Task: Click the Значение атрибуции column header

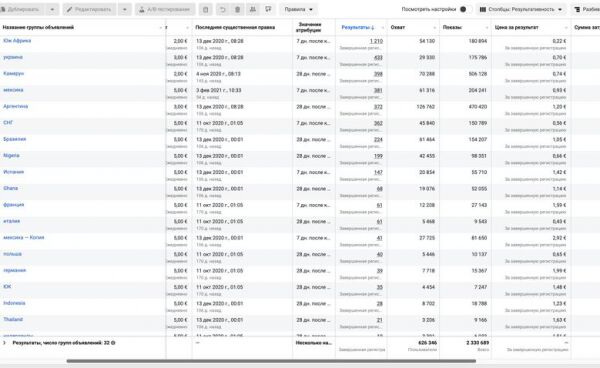Action: pyautogui.click(x=308, y=27)
